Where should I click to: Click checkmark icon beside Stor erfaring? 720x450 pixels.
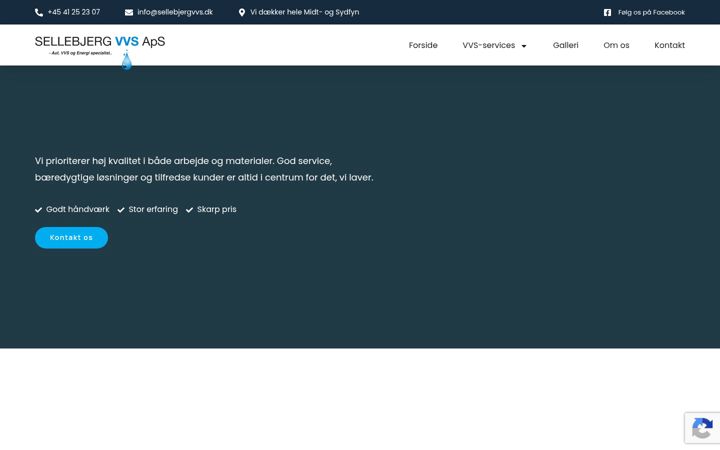121,210
